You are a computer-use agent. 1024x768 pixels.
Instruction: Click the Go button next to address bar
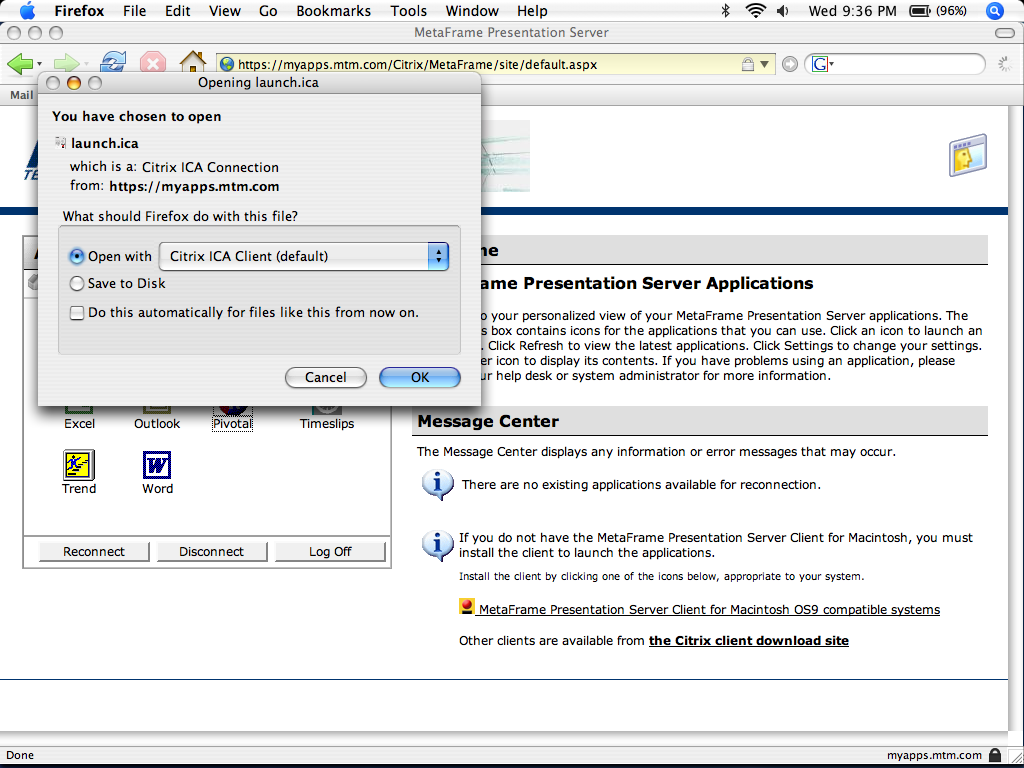tap(790, 64)
